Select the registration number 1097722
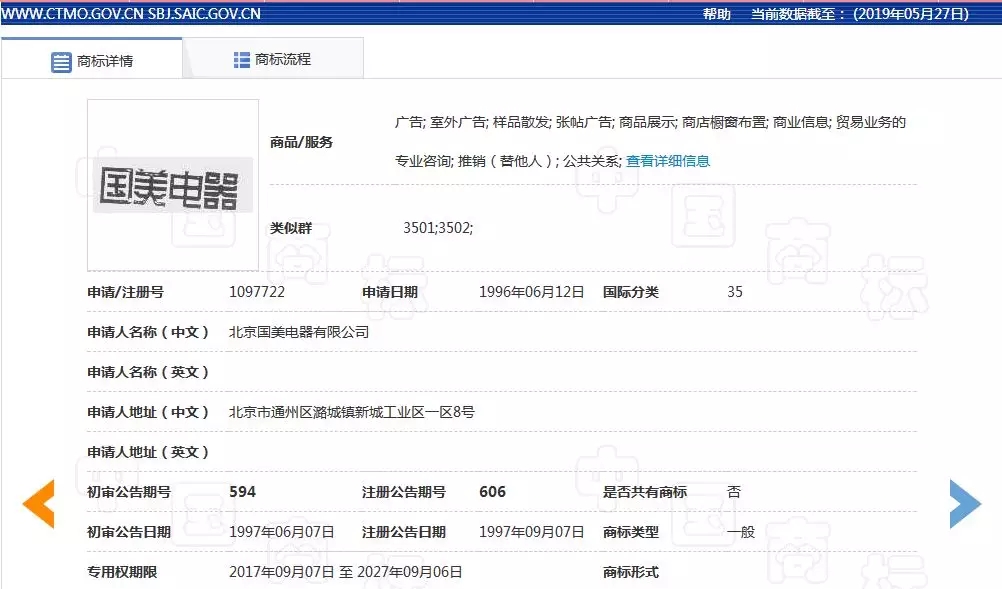 [x=257, y=292]
